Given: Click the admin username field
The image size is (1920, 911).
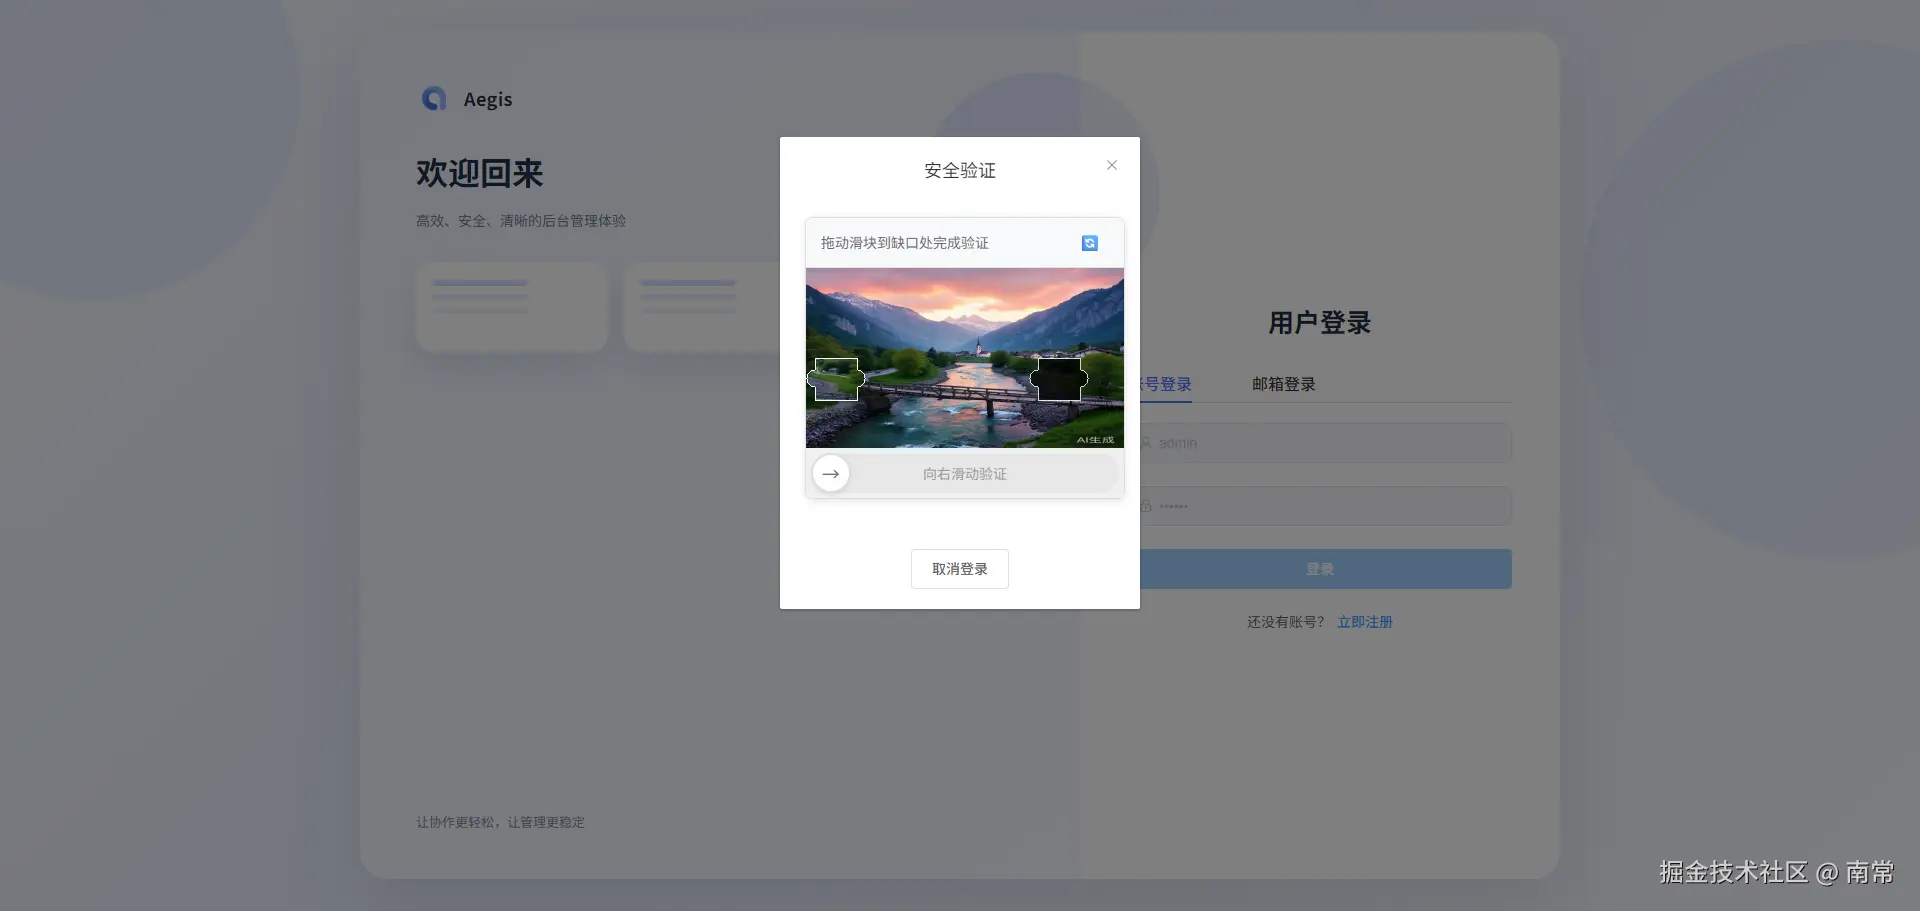Looking at the screenshot, I should (1326, 443).
